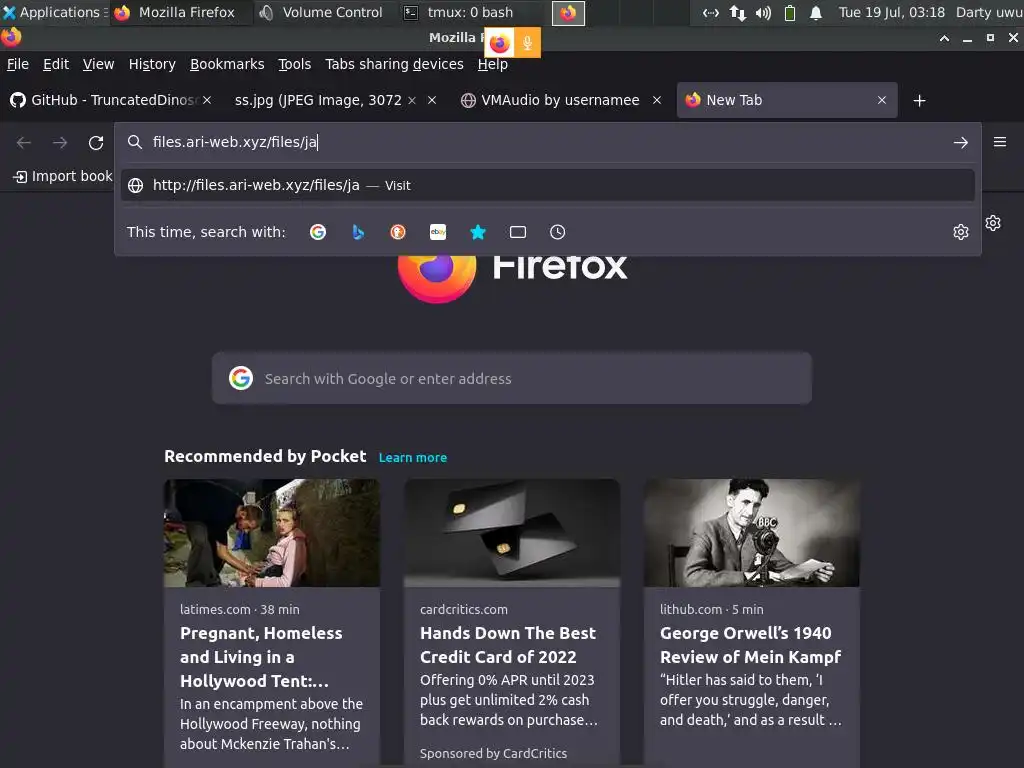Open the History menu
This screenshot has width=1024, height=768.
(152, 64)
